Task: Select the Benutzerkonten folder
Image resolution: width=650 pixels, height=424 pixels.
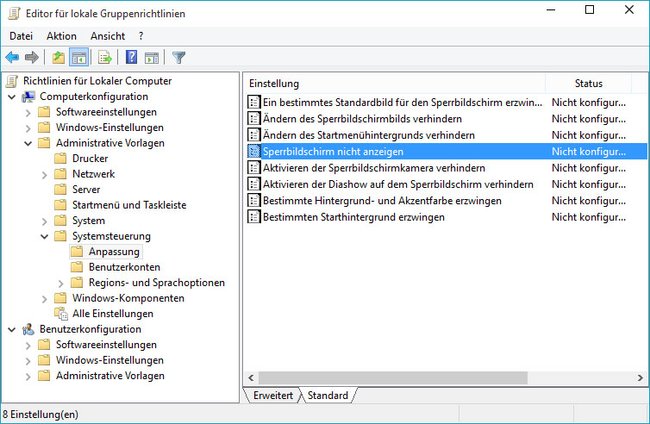Action: pyautogui.click(x=124, y=267)
